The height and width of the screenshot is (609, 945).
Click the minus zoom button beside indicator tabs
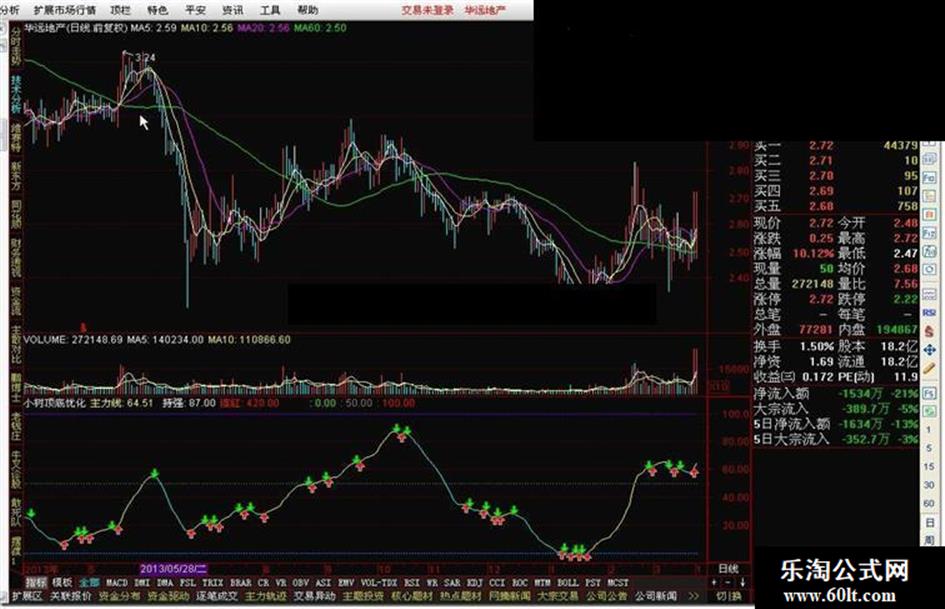[728, 582]
